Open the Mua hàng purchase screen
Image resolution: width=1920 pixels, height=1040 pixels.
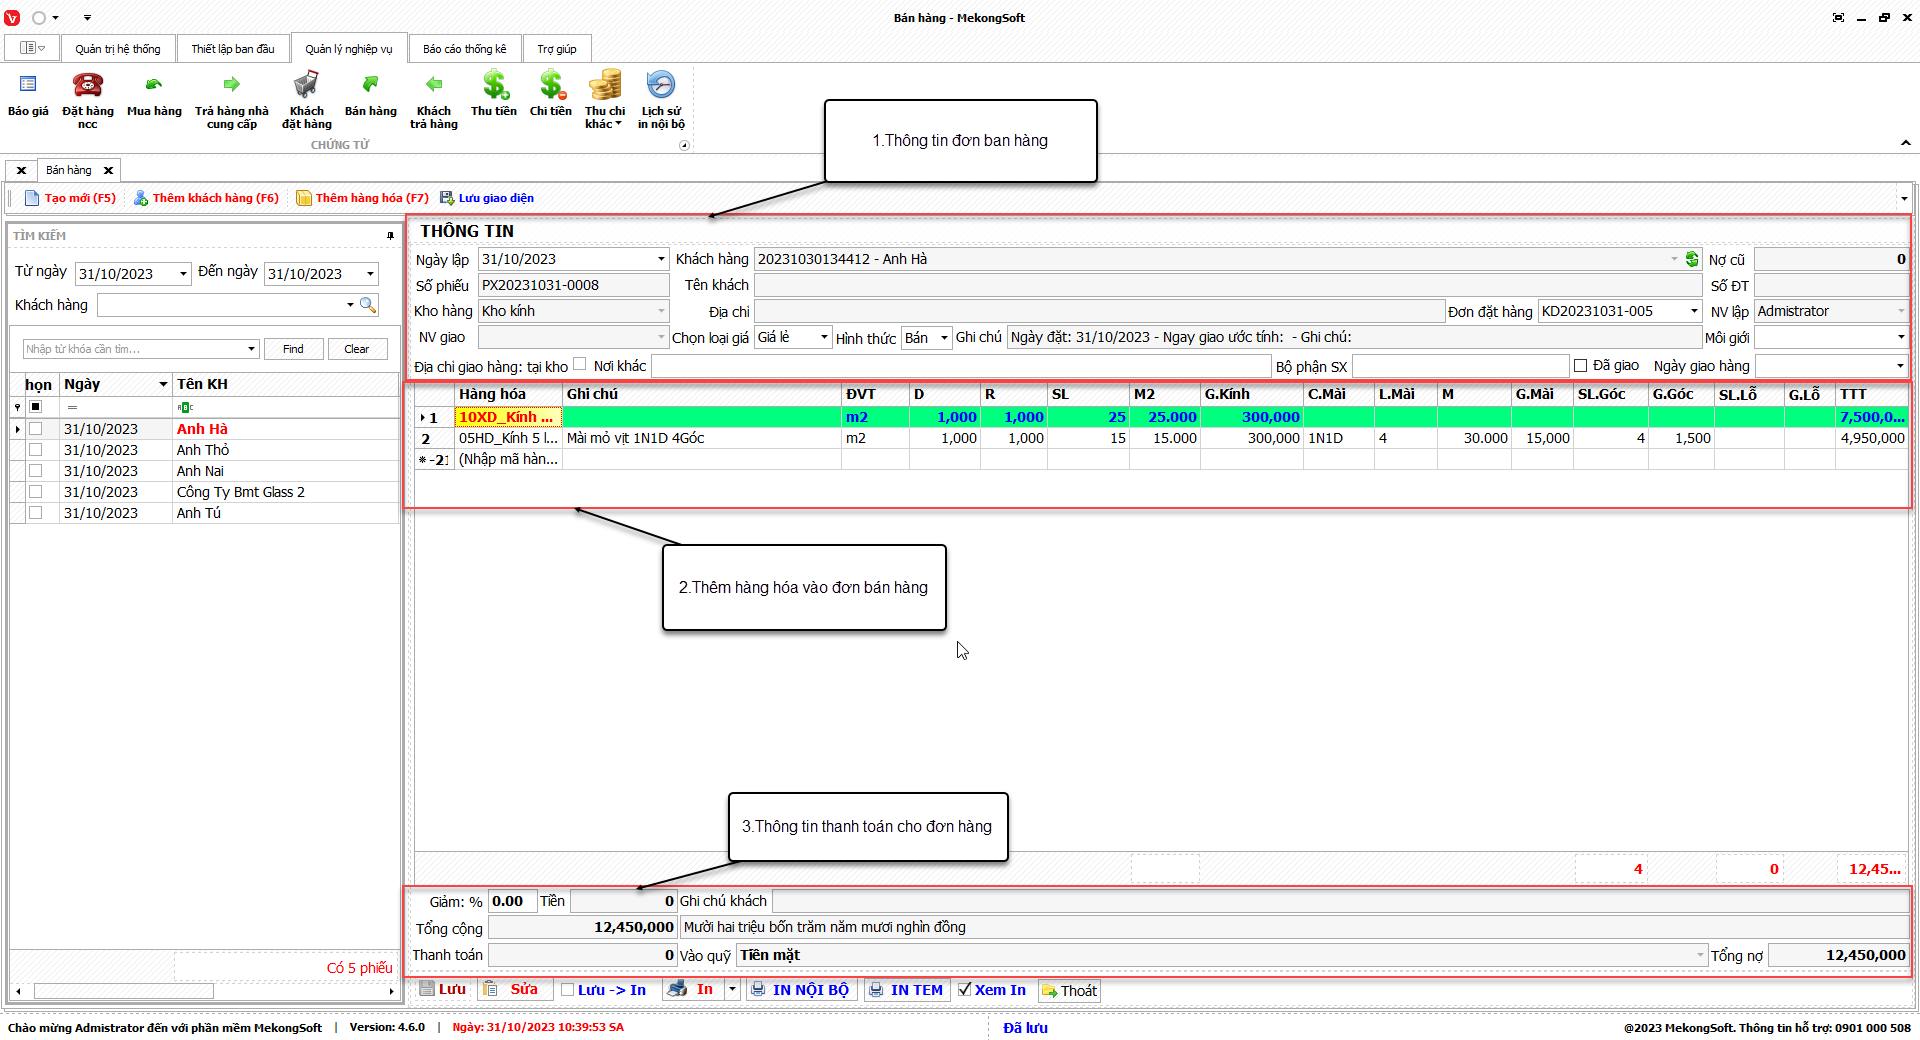(x=154, y=96)
